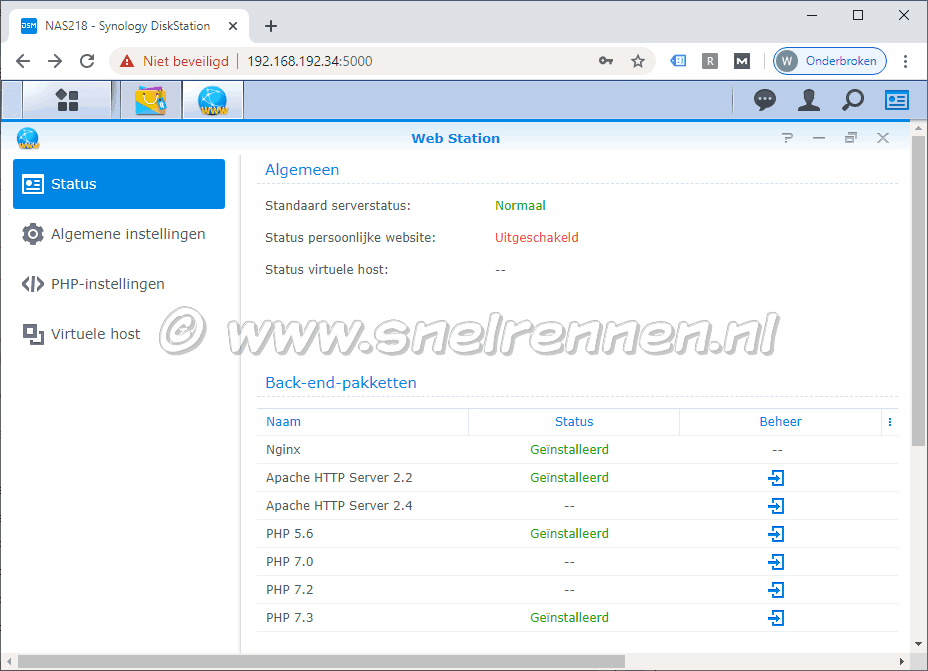
Task: Open a new browser tab
Action: tap(270, 26)
